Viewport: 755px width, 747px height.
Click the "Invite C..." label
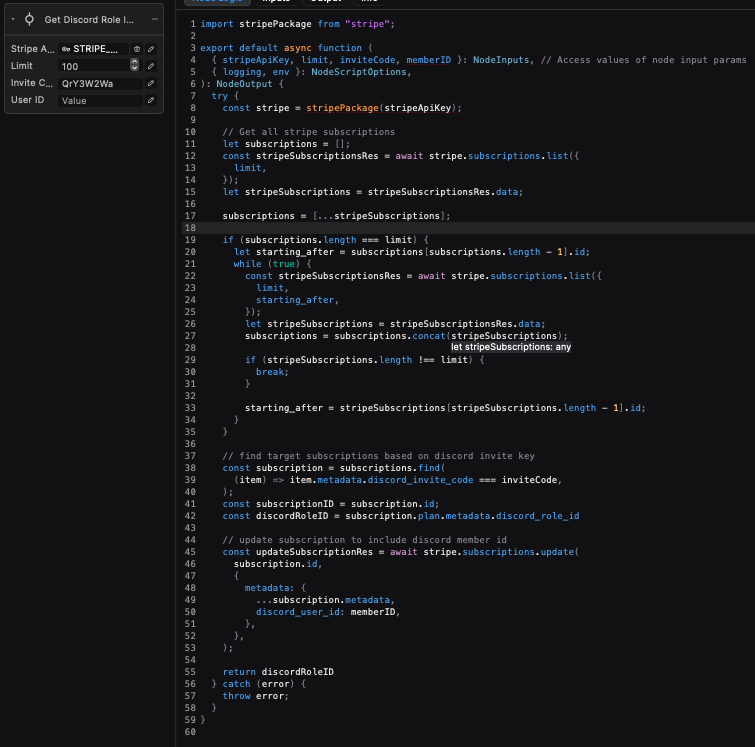tap(32, 83)
